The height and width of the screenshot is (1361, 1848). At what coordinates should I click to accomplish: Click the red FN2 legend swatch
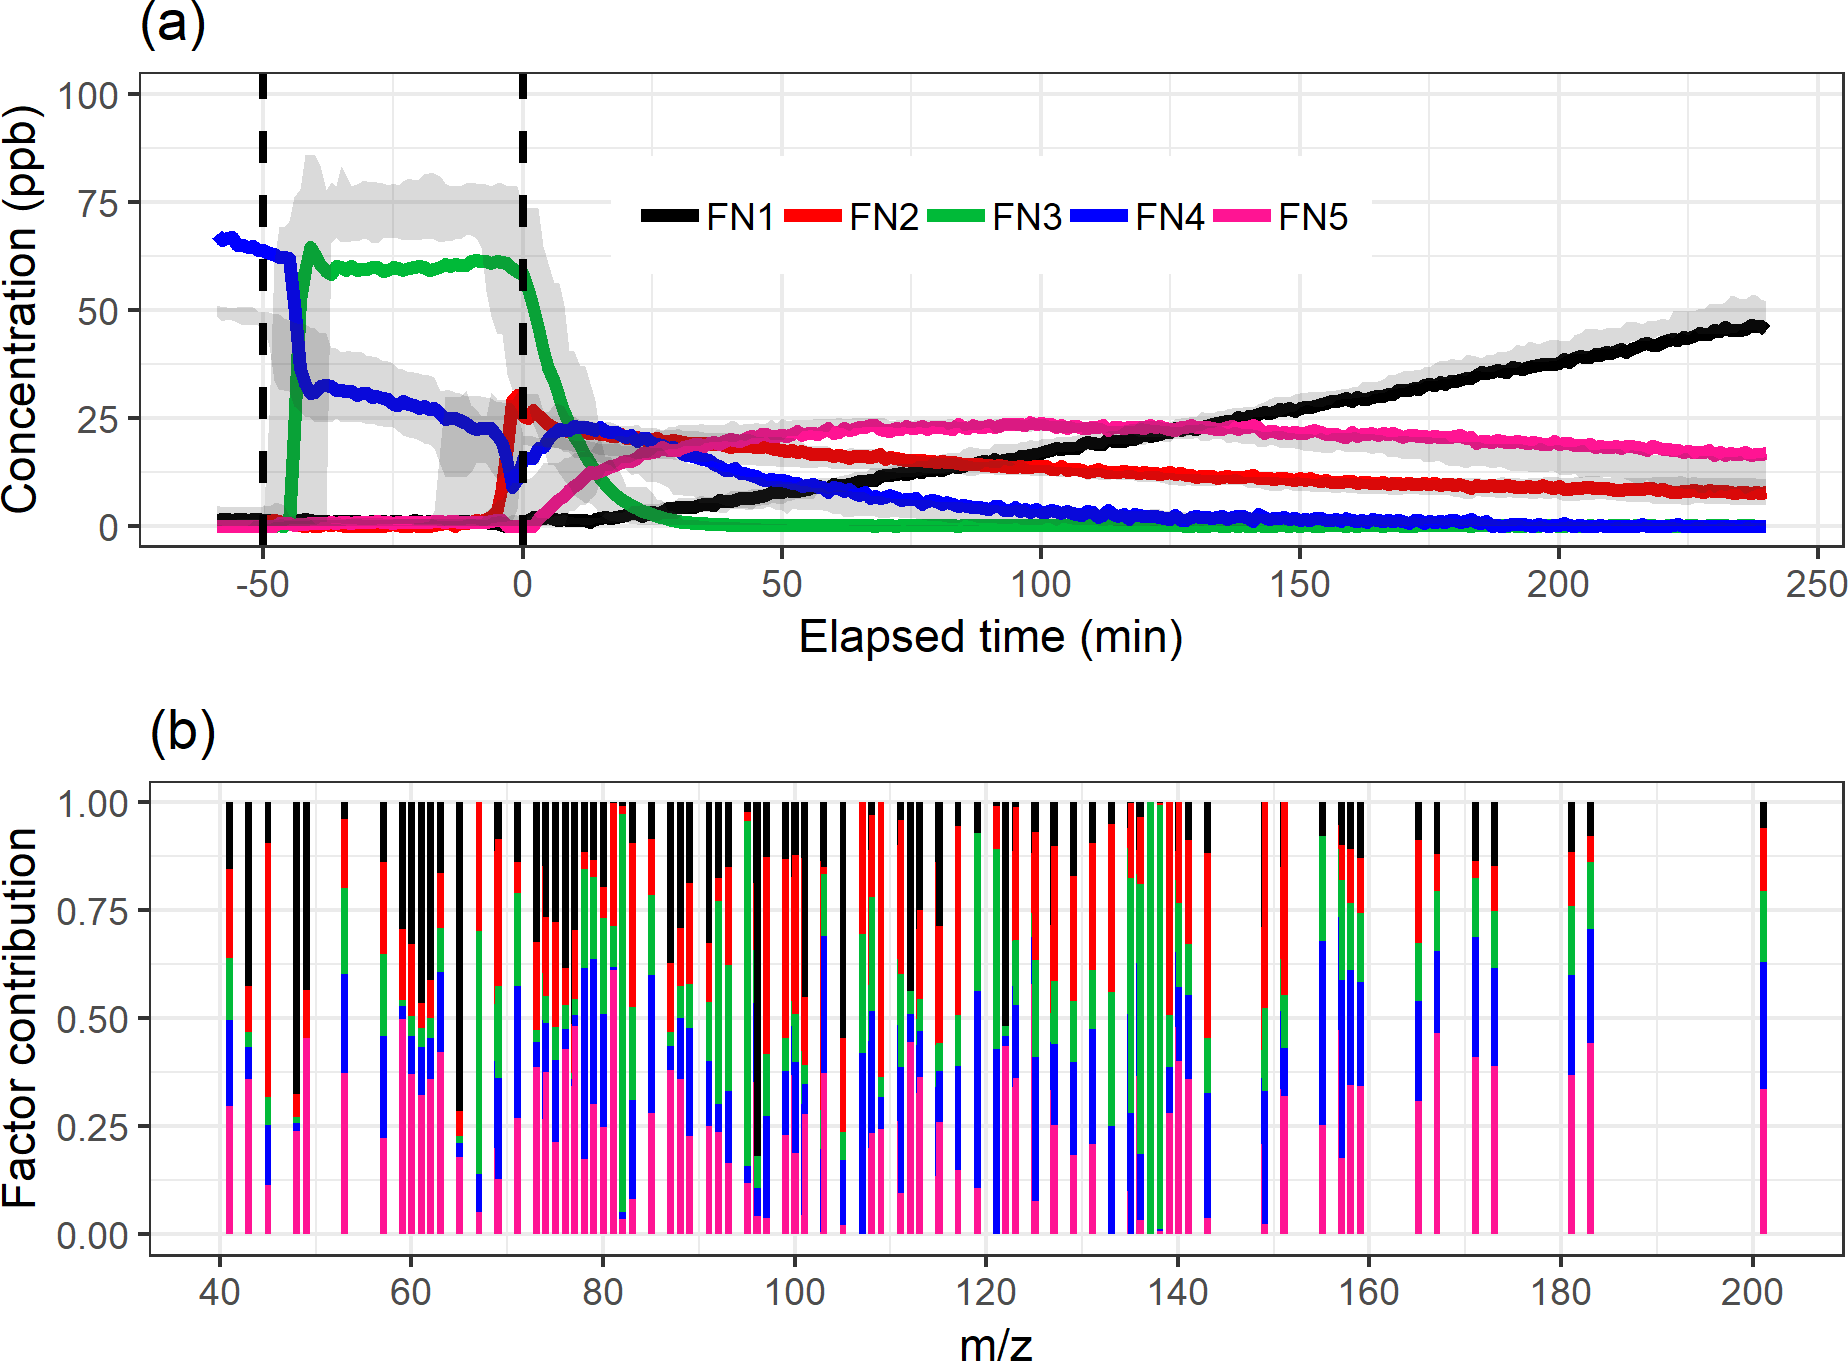pos(812,216)
